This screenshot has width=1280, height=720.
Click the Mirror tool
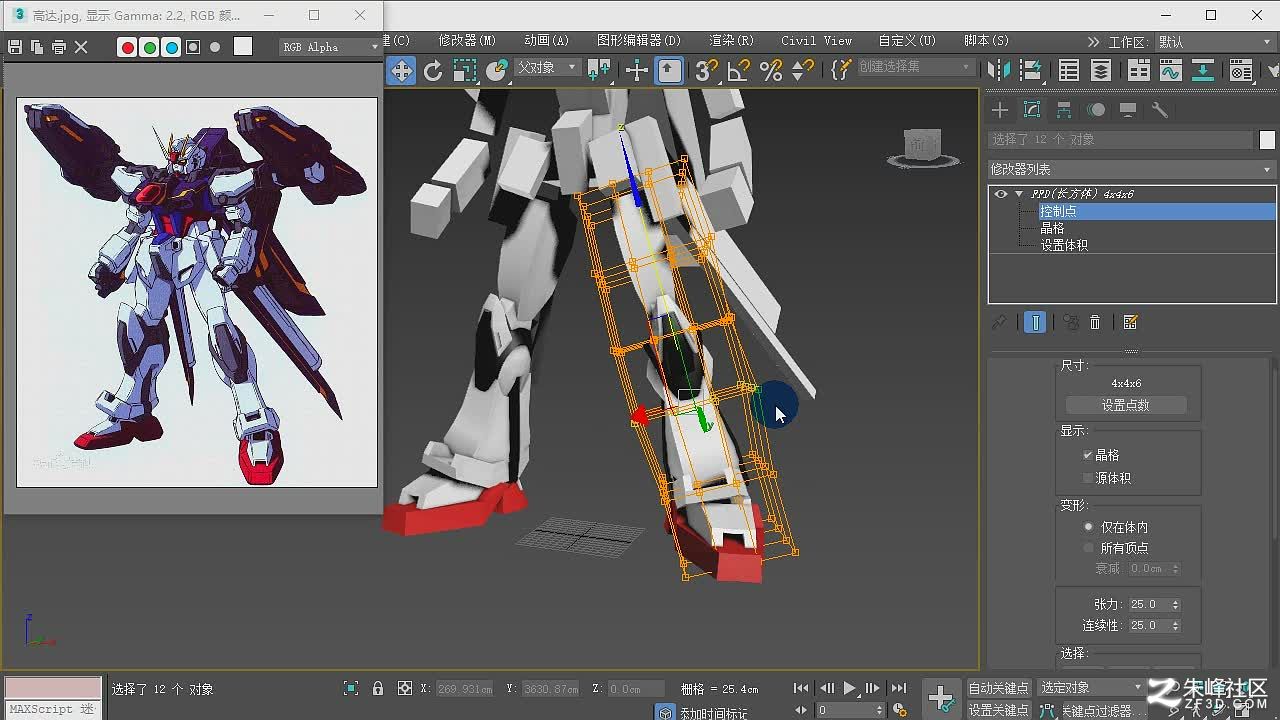pyautogui.click(x=997, y=70)
